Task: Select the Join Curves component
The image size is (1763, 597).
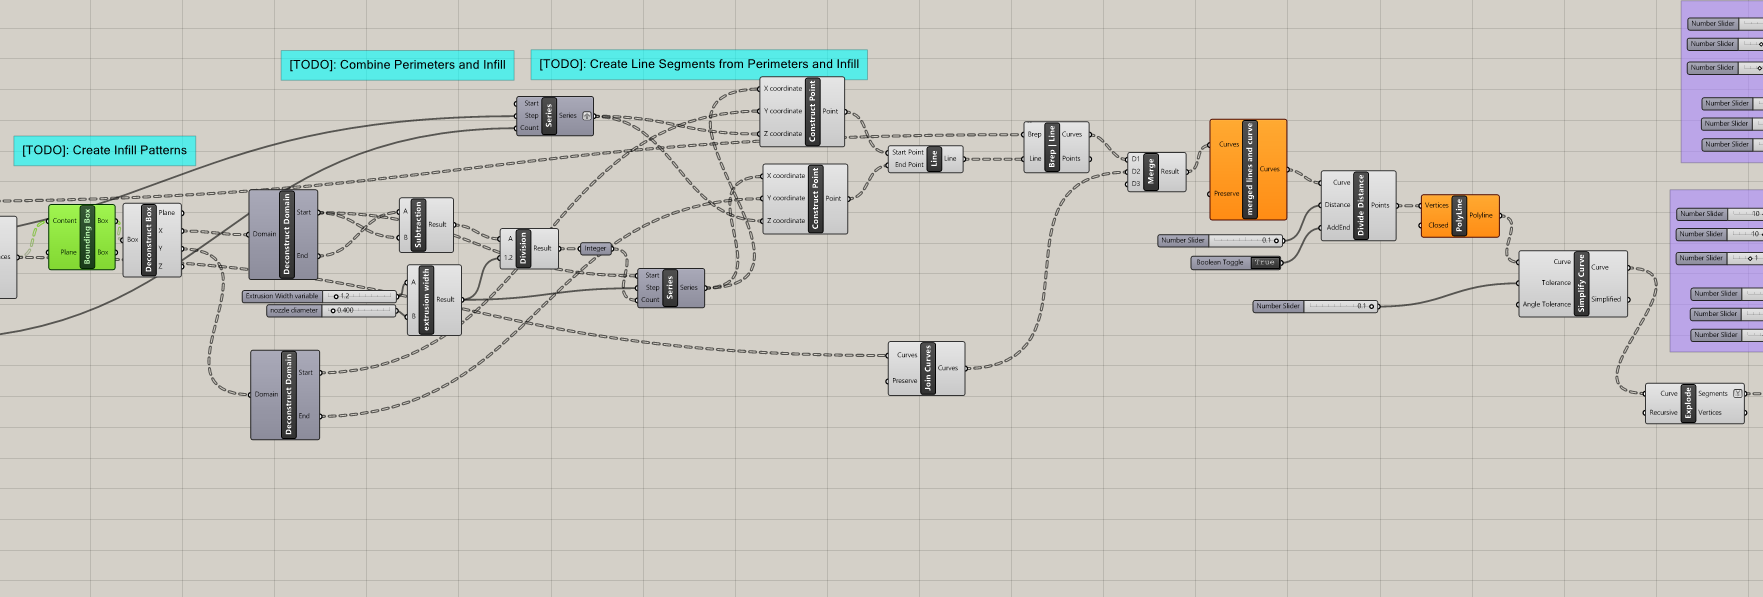Action: [926, 368]
